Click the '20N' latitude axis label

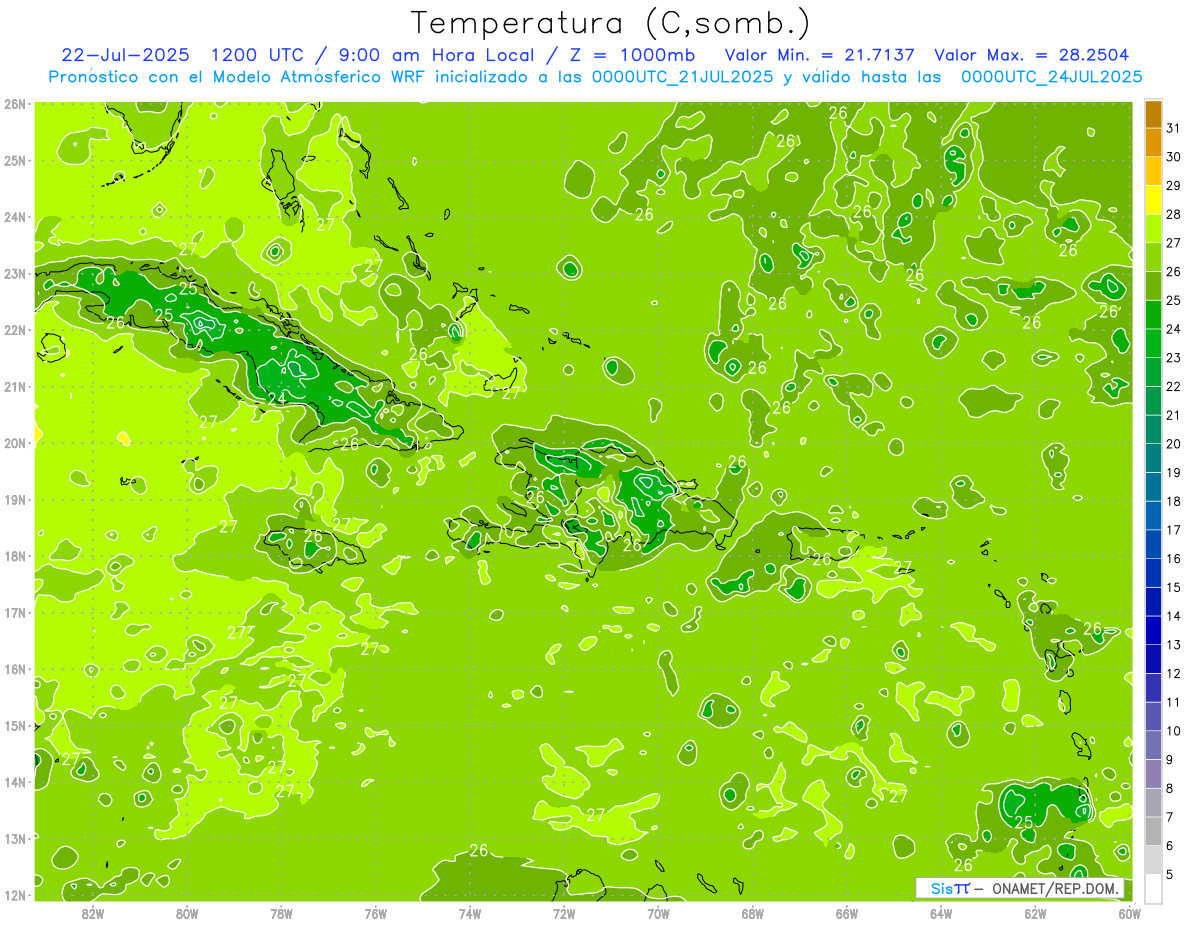click(x=15, y=443)
